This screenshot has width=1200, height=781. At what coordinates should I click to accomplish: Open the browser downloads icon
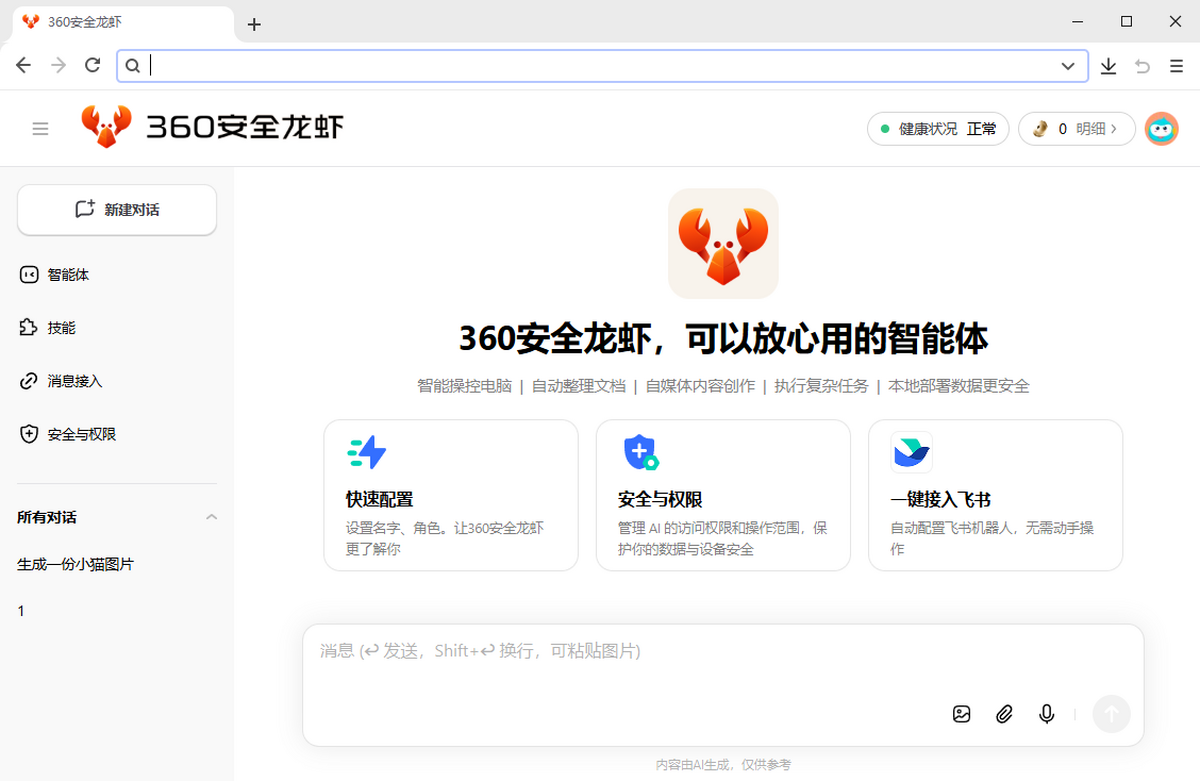(x=1108, y=65)
